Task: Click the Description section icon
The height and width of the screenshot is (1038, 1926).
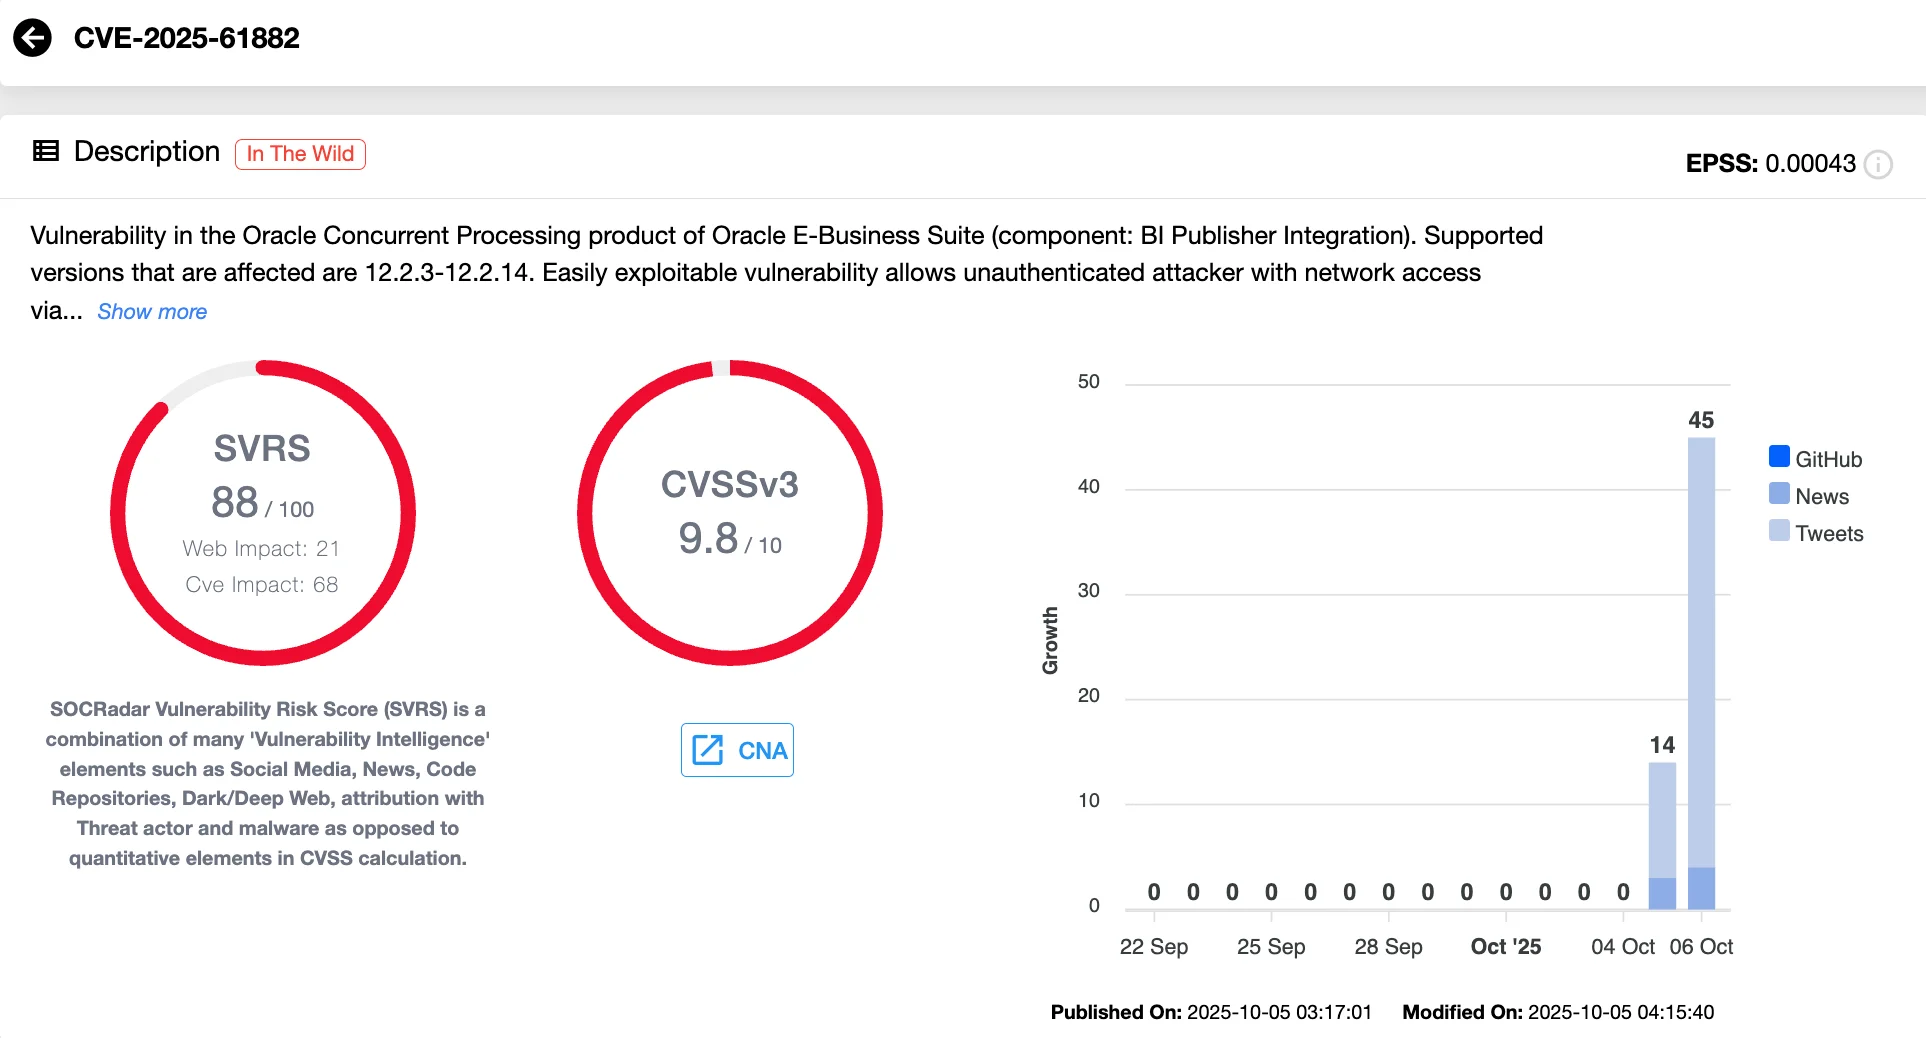Action: (x=45, y=151)
